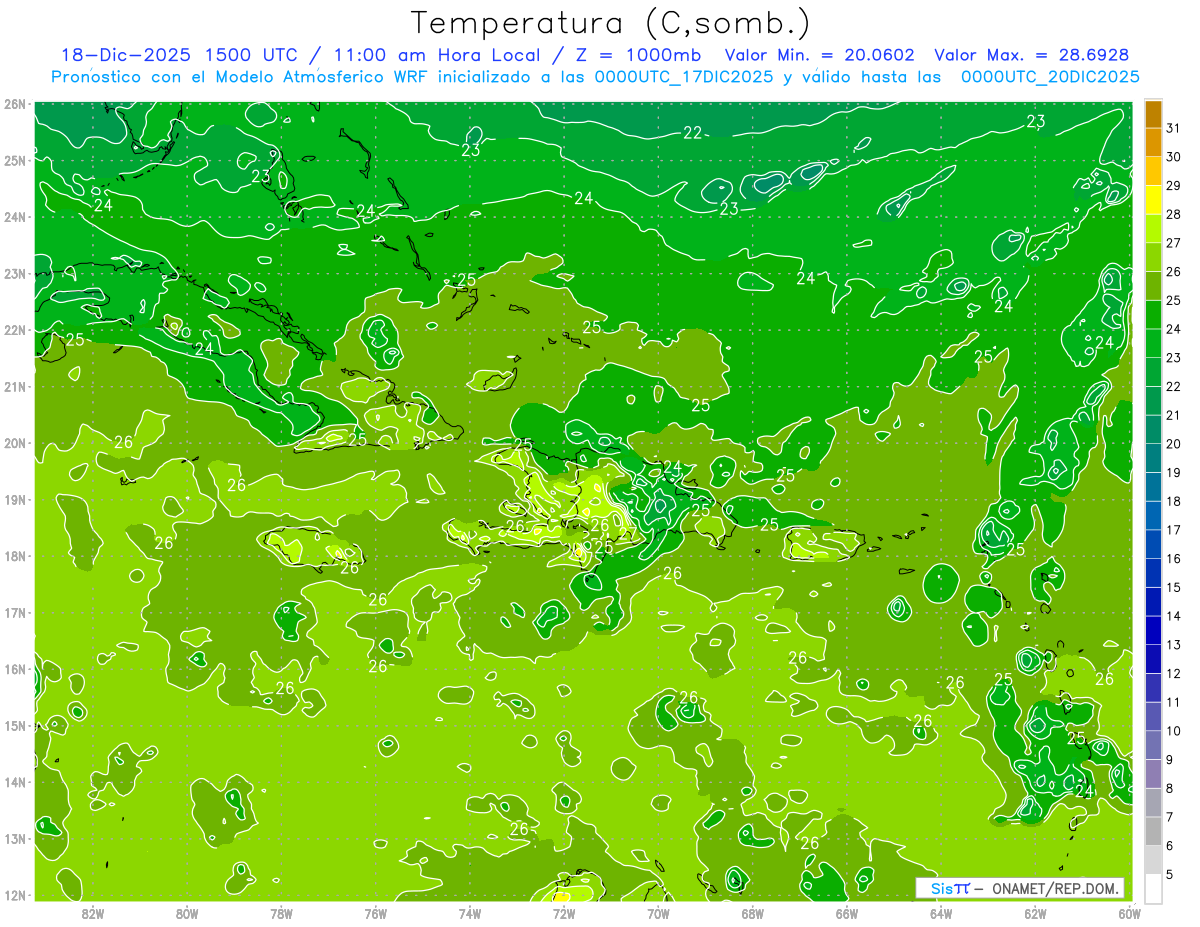Click initialization time '0000UTC_17DIC2025'
Image resolution: width=1200 pixels, height=927 pixels.
tap(683, 77)
